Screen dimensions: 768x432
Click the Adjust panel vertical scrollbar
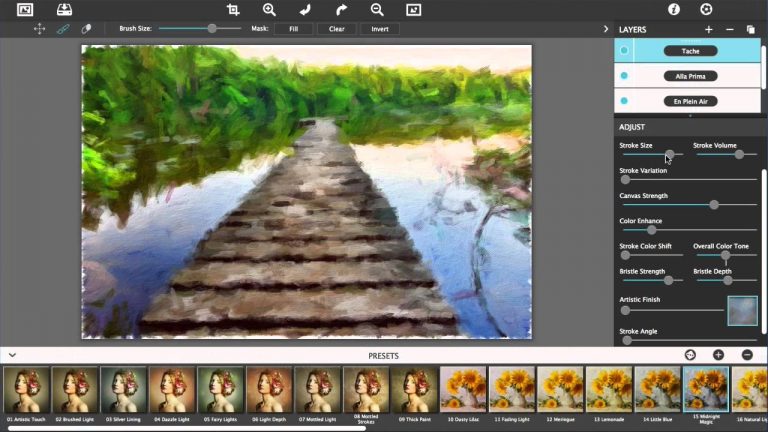[764, 252]
